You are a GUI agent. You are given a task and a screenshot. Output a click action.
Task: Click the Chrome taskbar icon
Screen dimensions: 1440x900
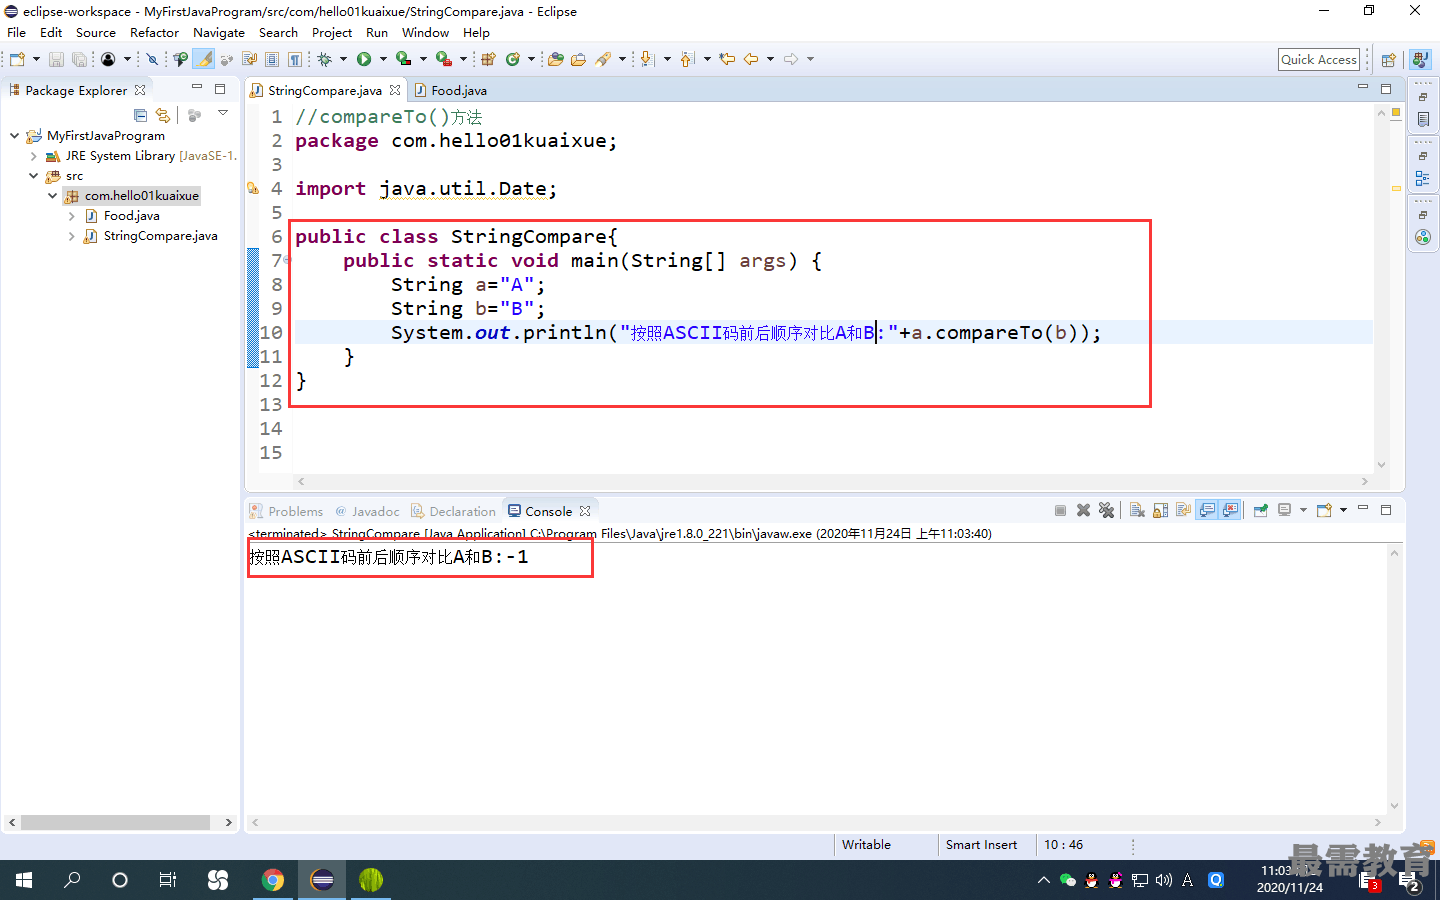point(272,880)
